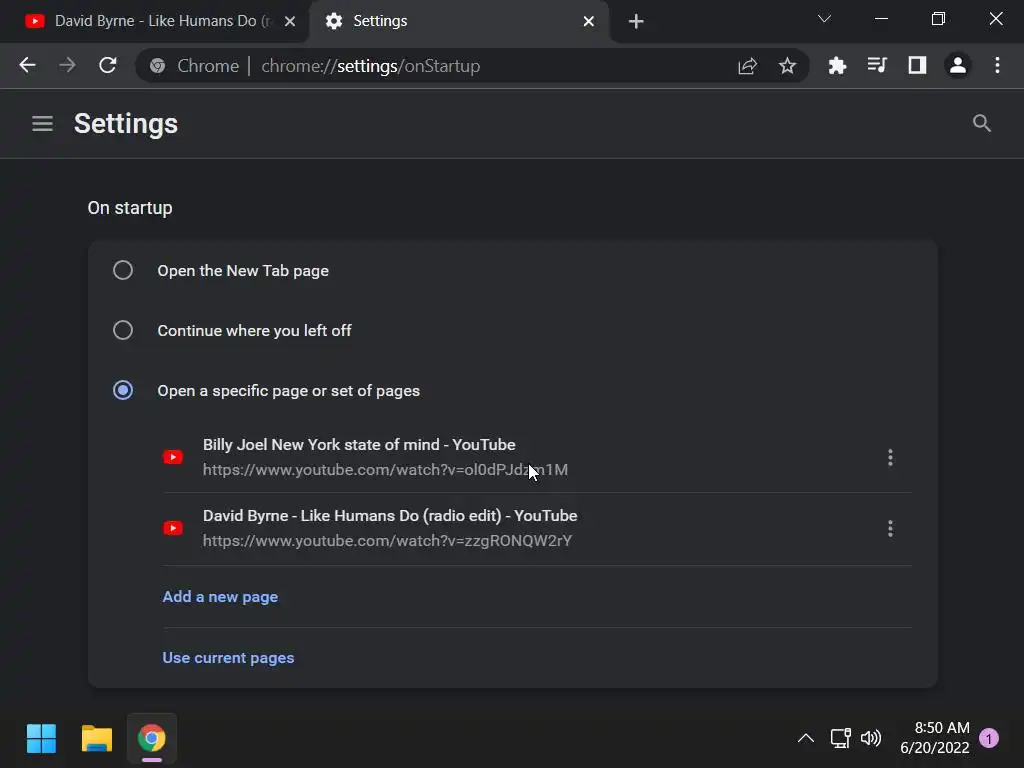Open the clock and date panel
Image resolution: width=1024 pixels, height=768 pixels.
[935, 738]
